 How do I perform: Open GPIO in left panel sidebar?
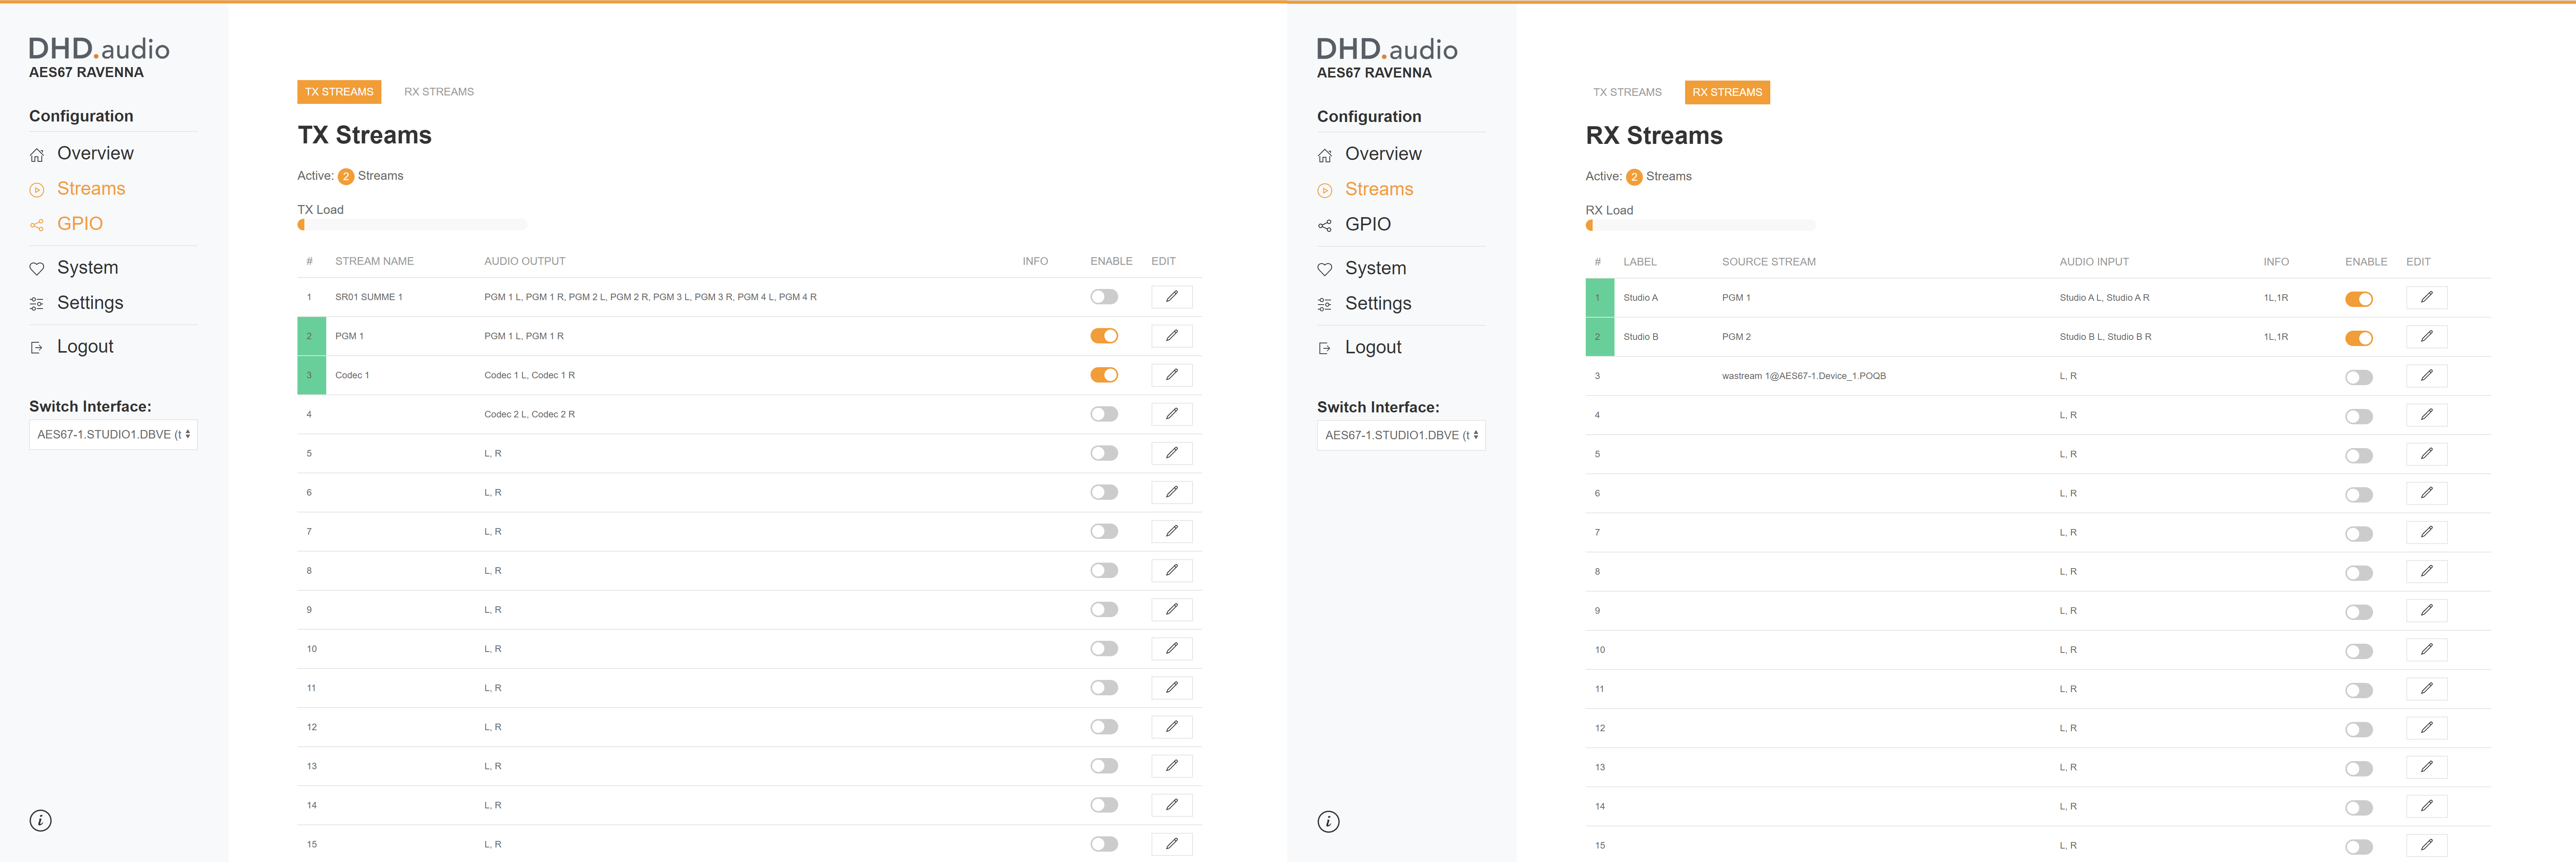tap(80, 224)
